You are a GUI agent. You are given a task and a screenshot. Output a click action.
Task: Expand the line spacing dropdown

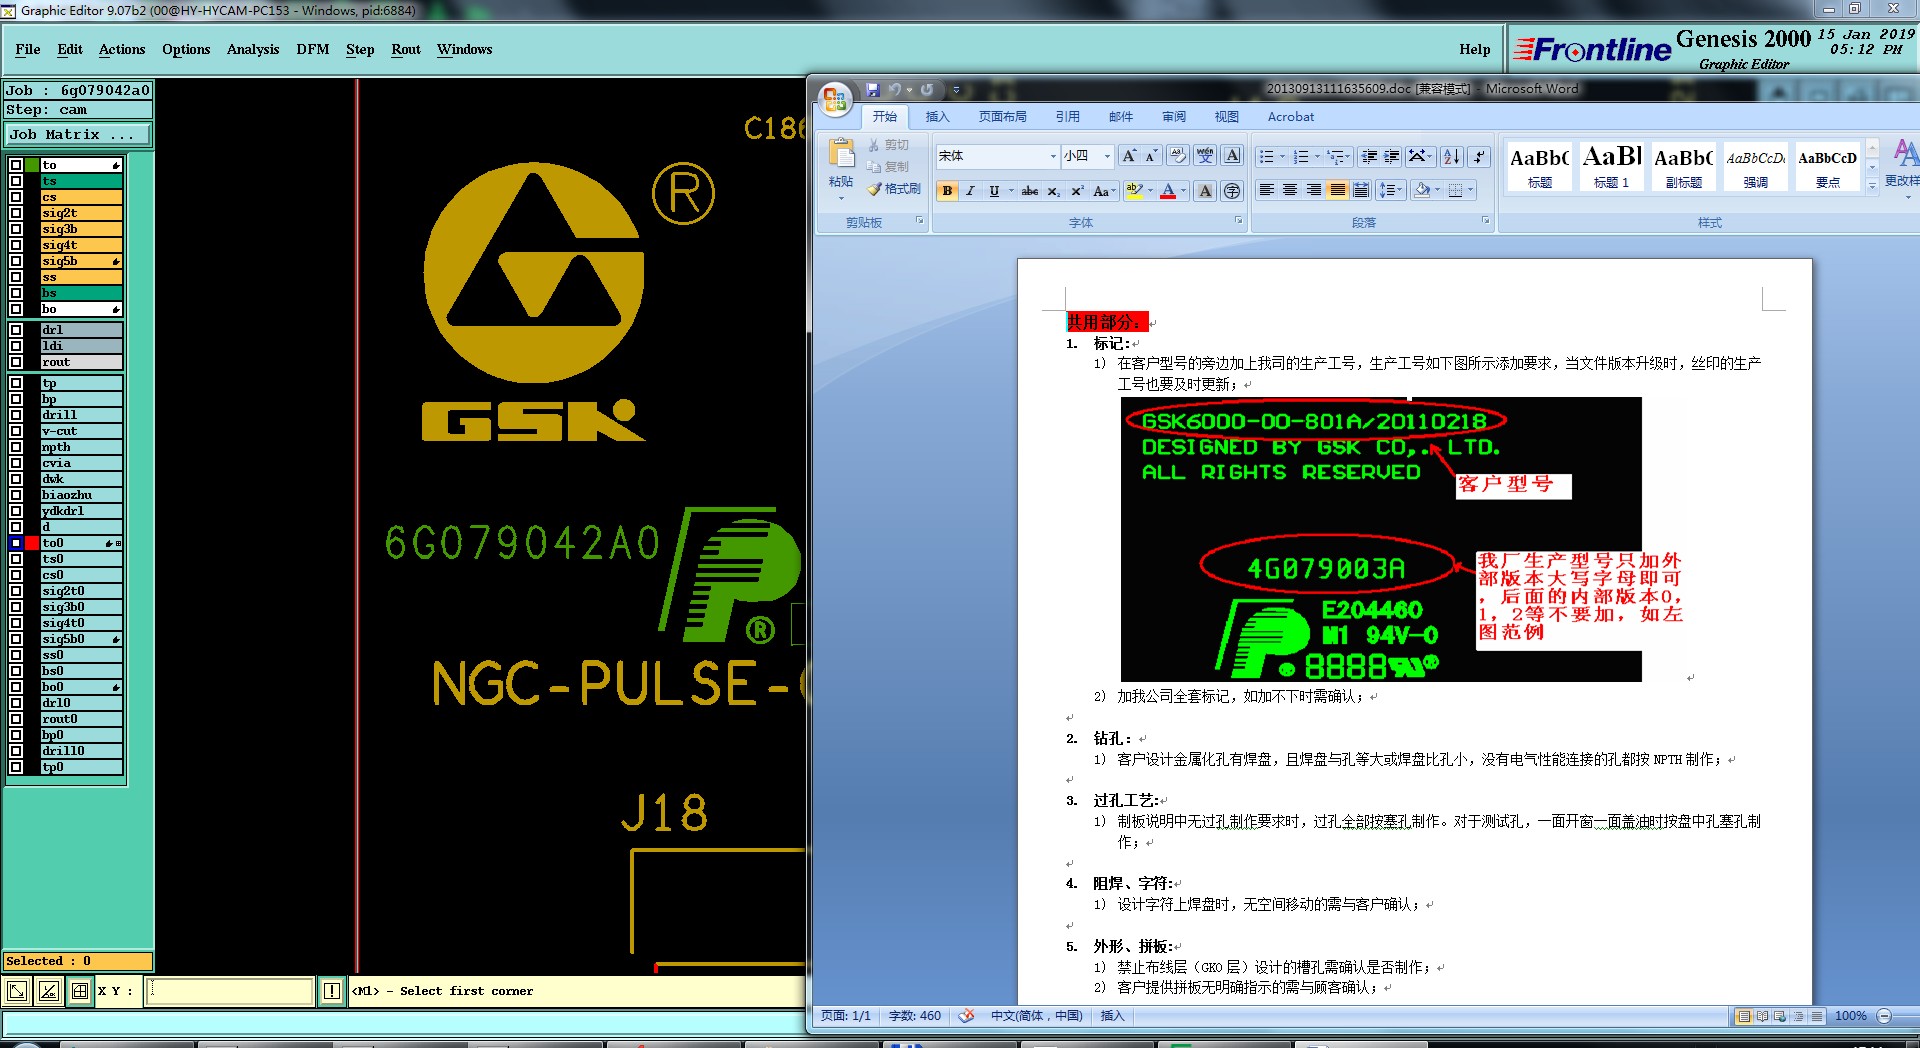point(1391,190)
